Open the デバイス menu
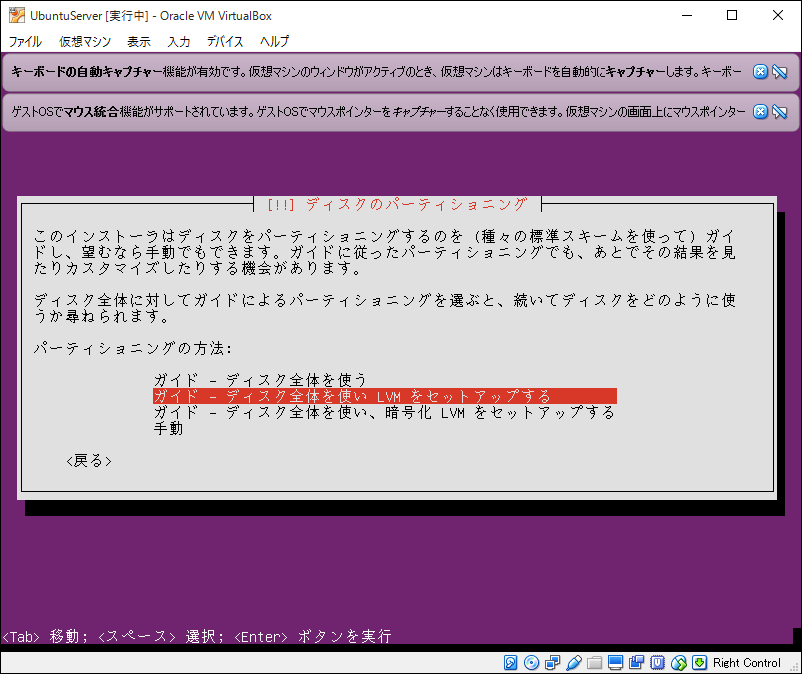Screen dimensions: 802x674 (x=225, y=41)
